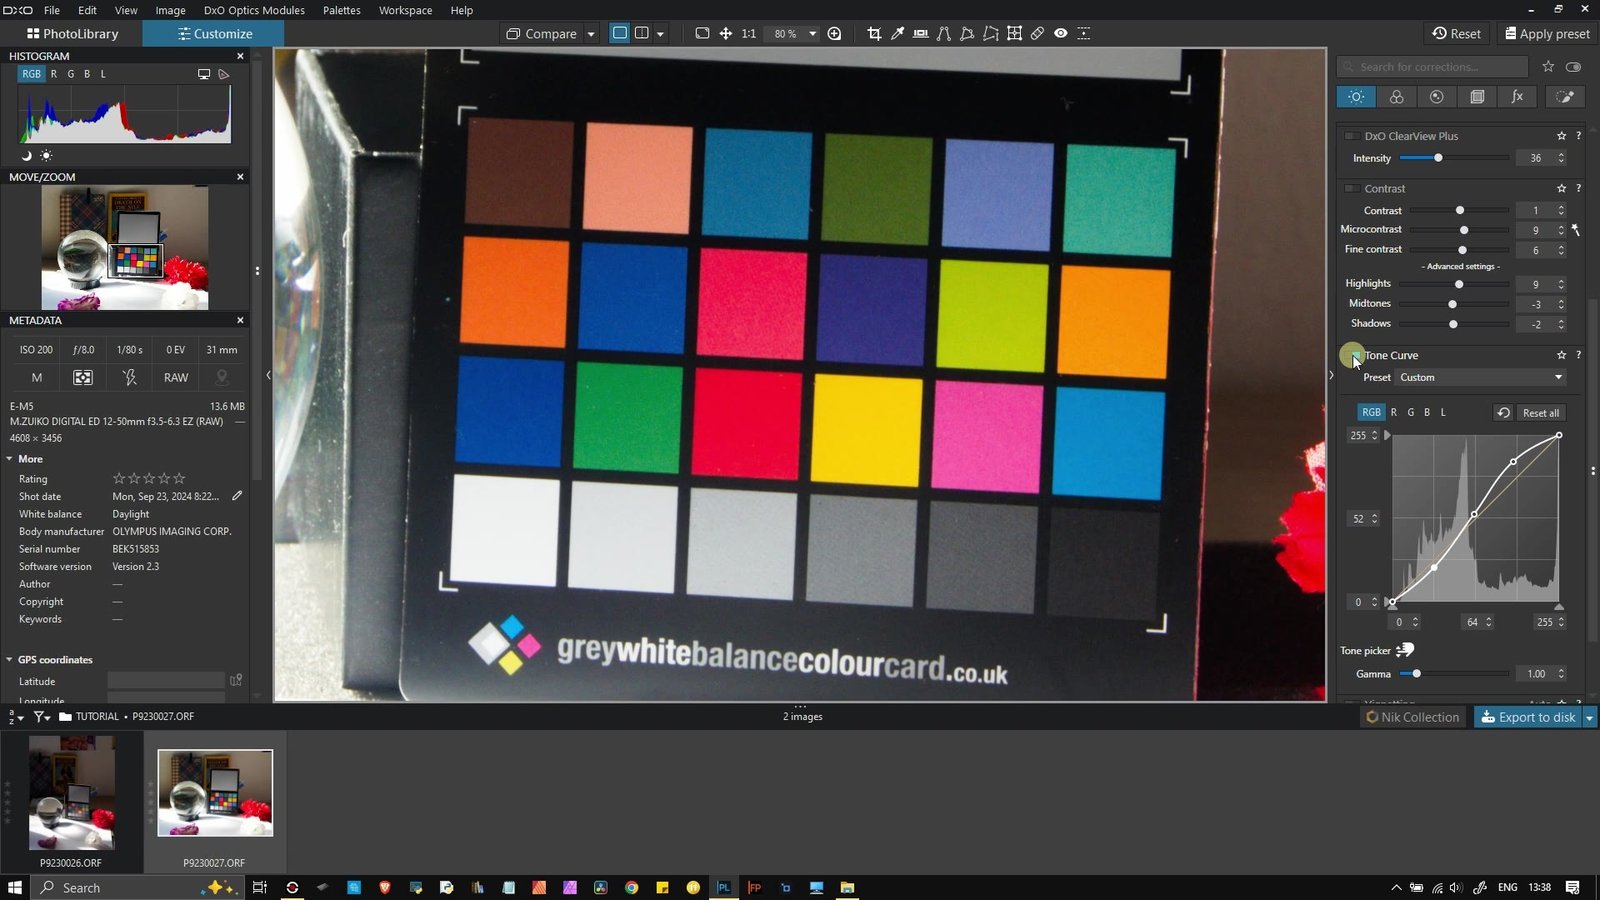Open the Repair bandage tool
Viewport: 1600px width, 900px height.
point(1037,33)
